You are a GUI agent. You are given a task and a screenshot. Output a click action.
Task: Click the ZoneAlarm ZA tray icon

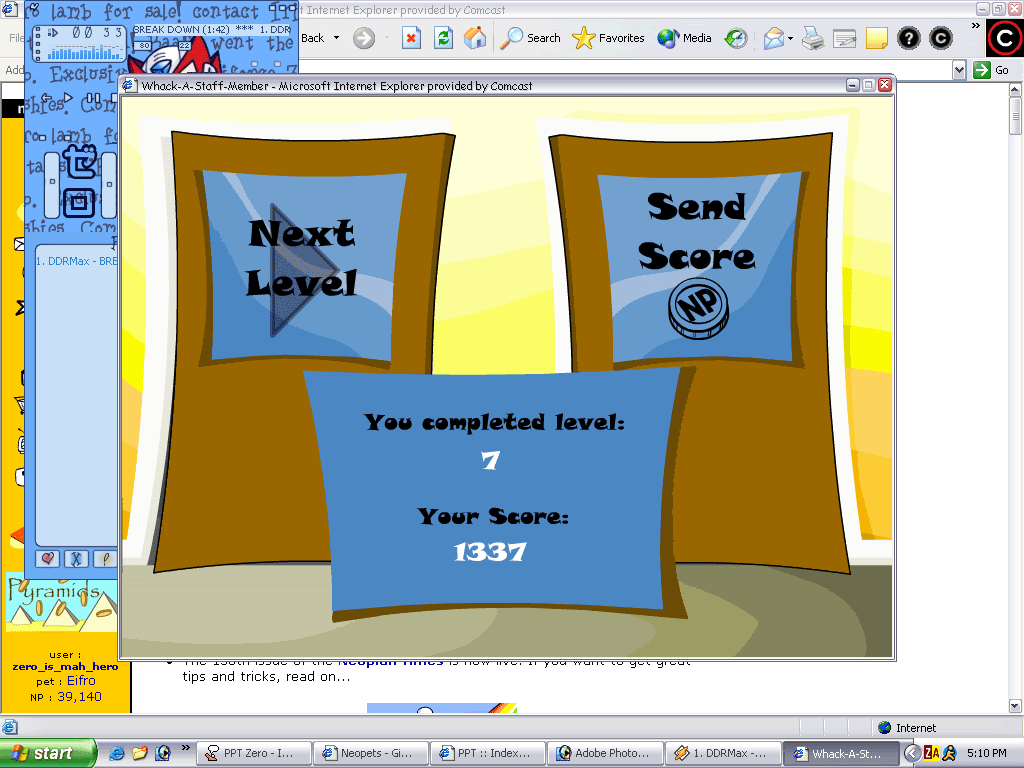click(x=932, y=753)
